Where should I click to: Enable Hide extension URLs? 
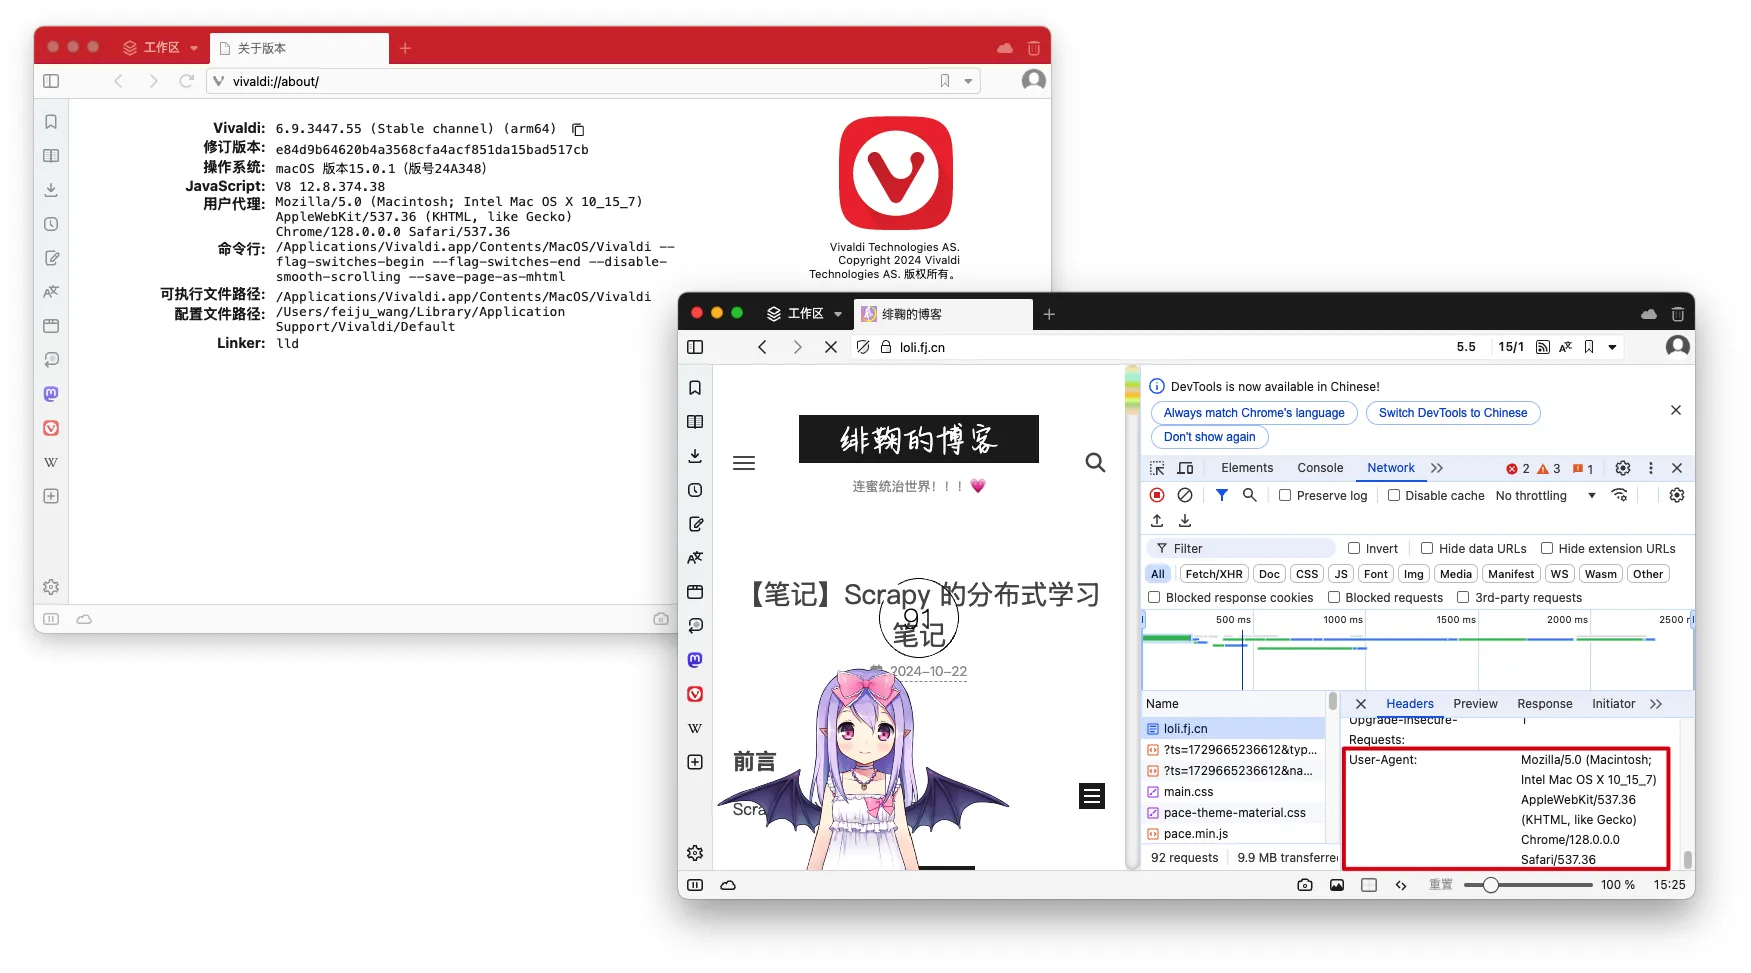coord(1547,548)
